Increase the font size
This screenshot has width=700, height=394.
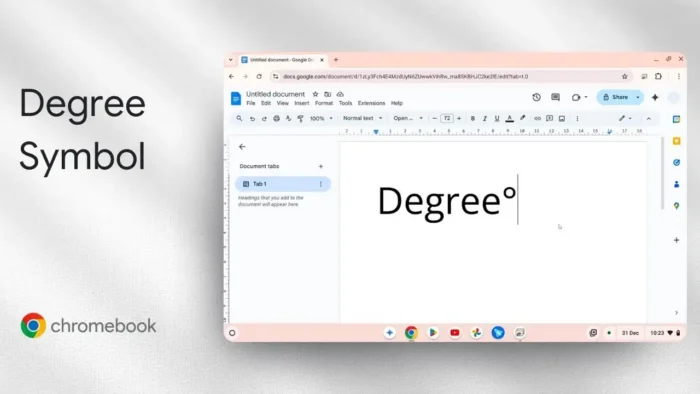(459, 118)
